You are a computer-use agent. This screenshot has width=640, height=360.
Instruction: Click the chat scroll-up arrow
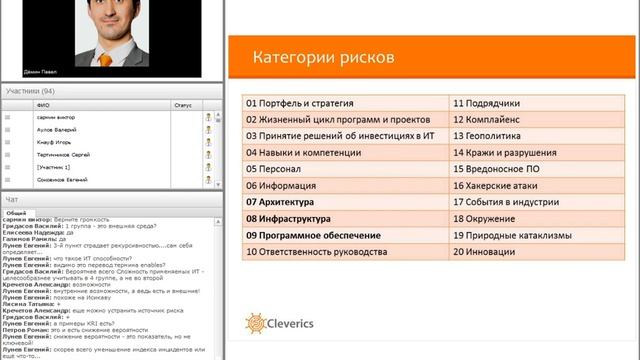pyautogui.click(x=218, y=222)
